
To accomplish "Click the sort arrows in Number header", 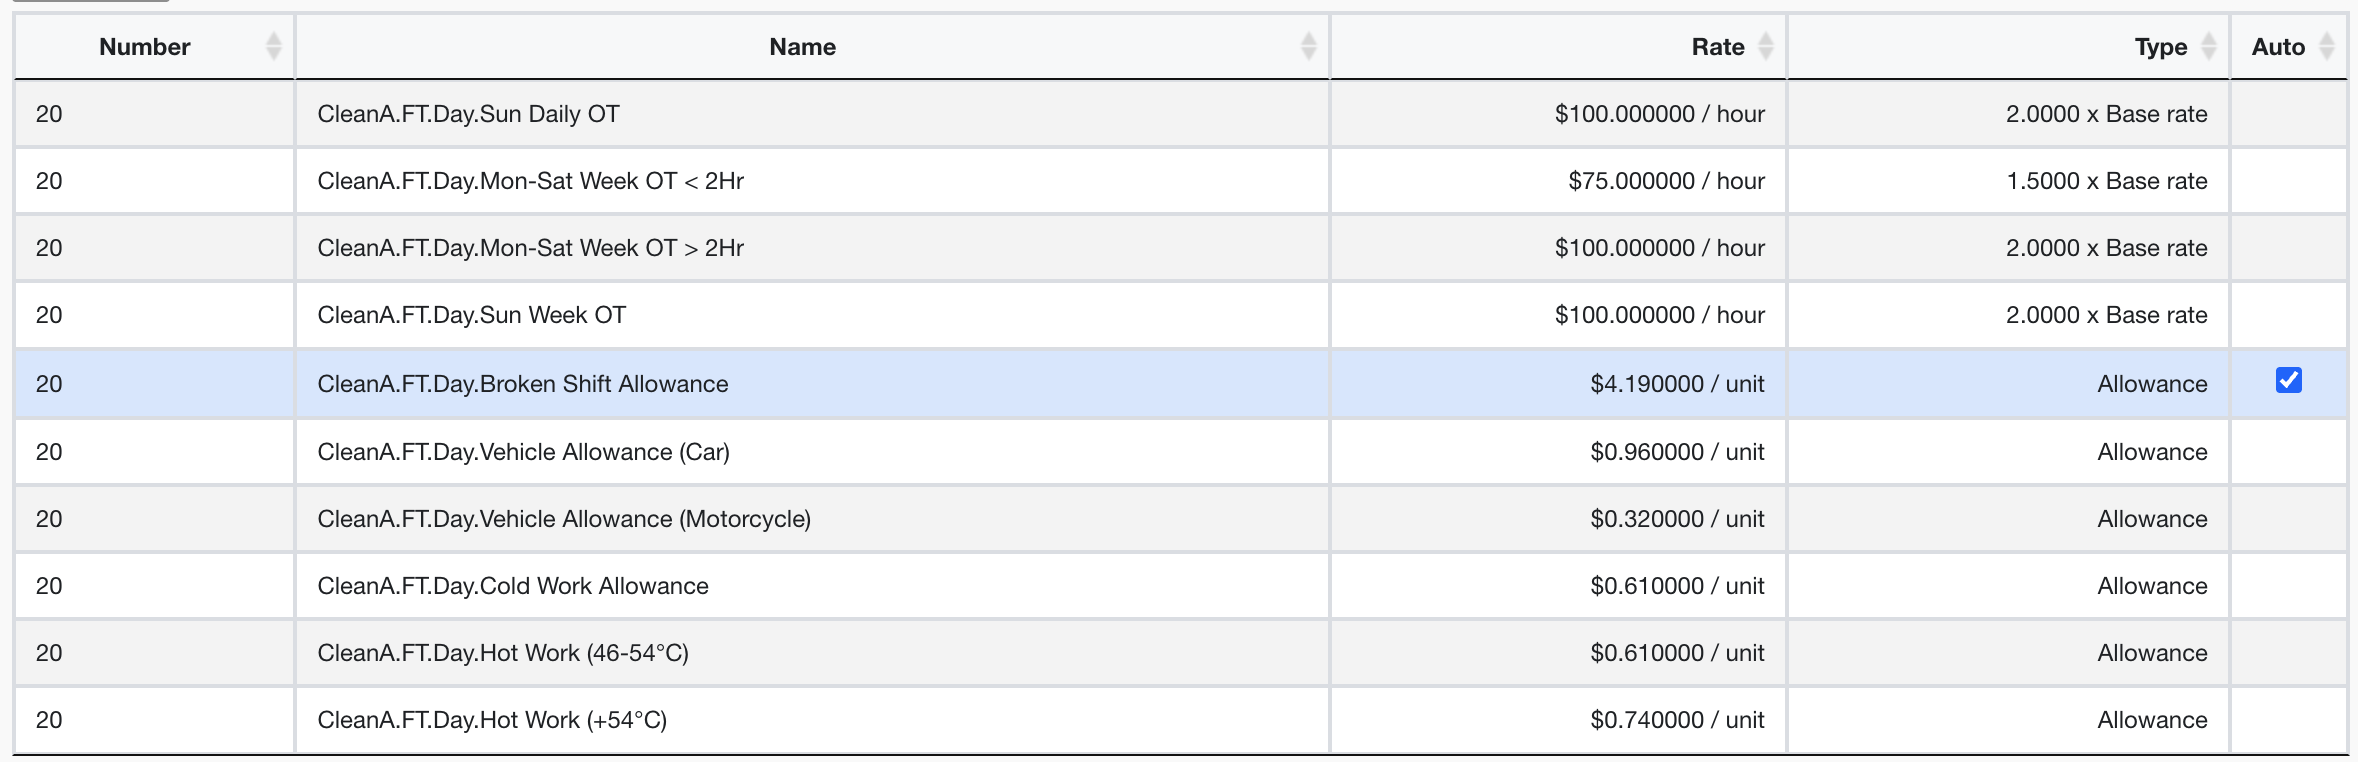I will point(273,47).
